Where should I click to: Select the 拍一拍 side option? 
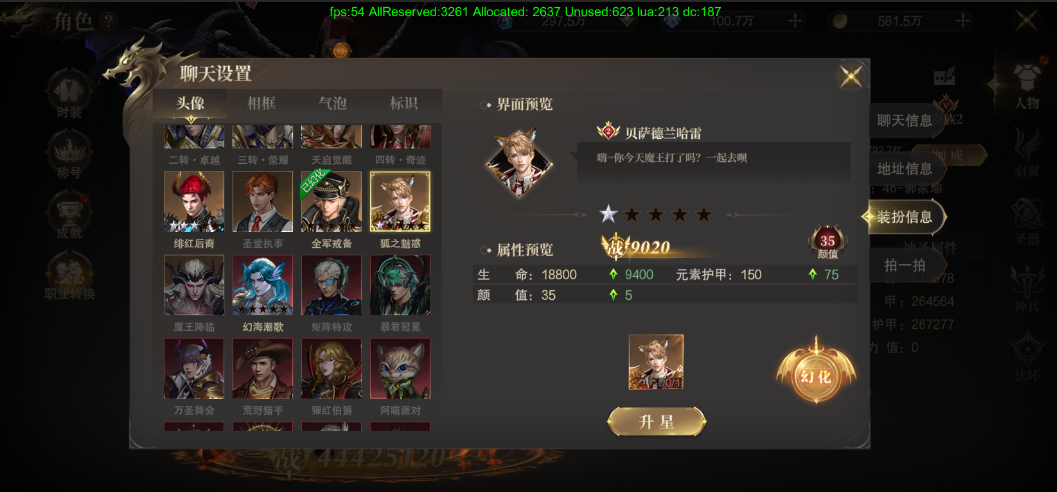tap(904, 265)
